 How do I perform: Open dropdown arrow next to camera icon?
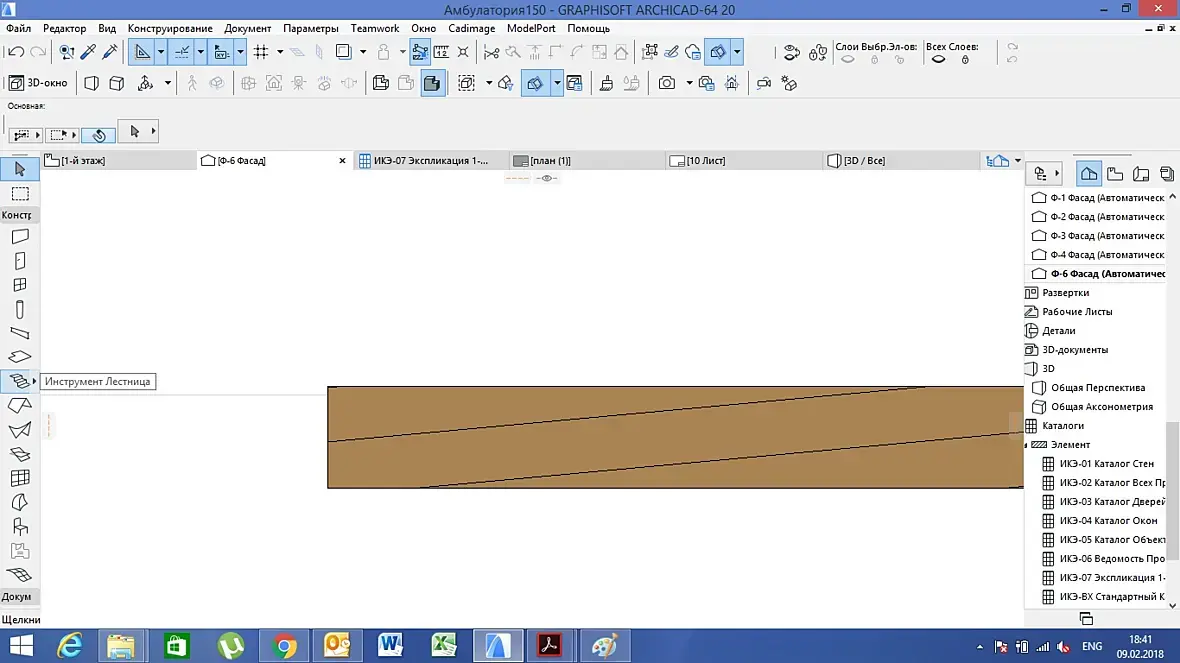point(689,84)
